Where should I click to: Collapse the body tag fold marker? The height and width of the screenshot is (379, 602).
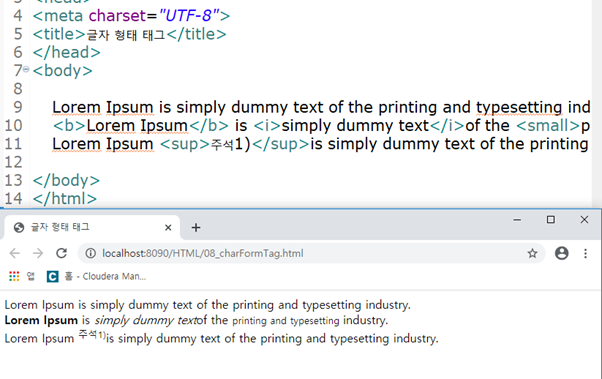[x=26, y=70]
